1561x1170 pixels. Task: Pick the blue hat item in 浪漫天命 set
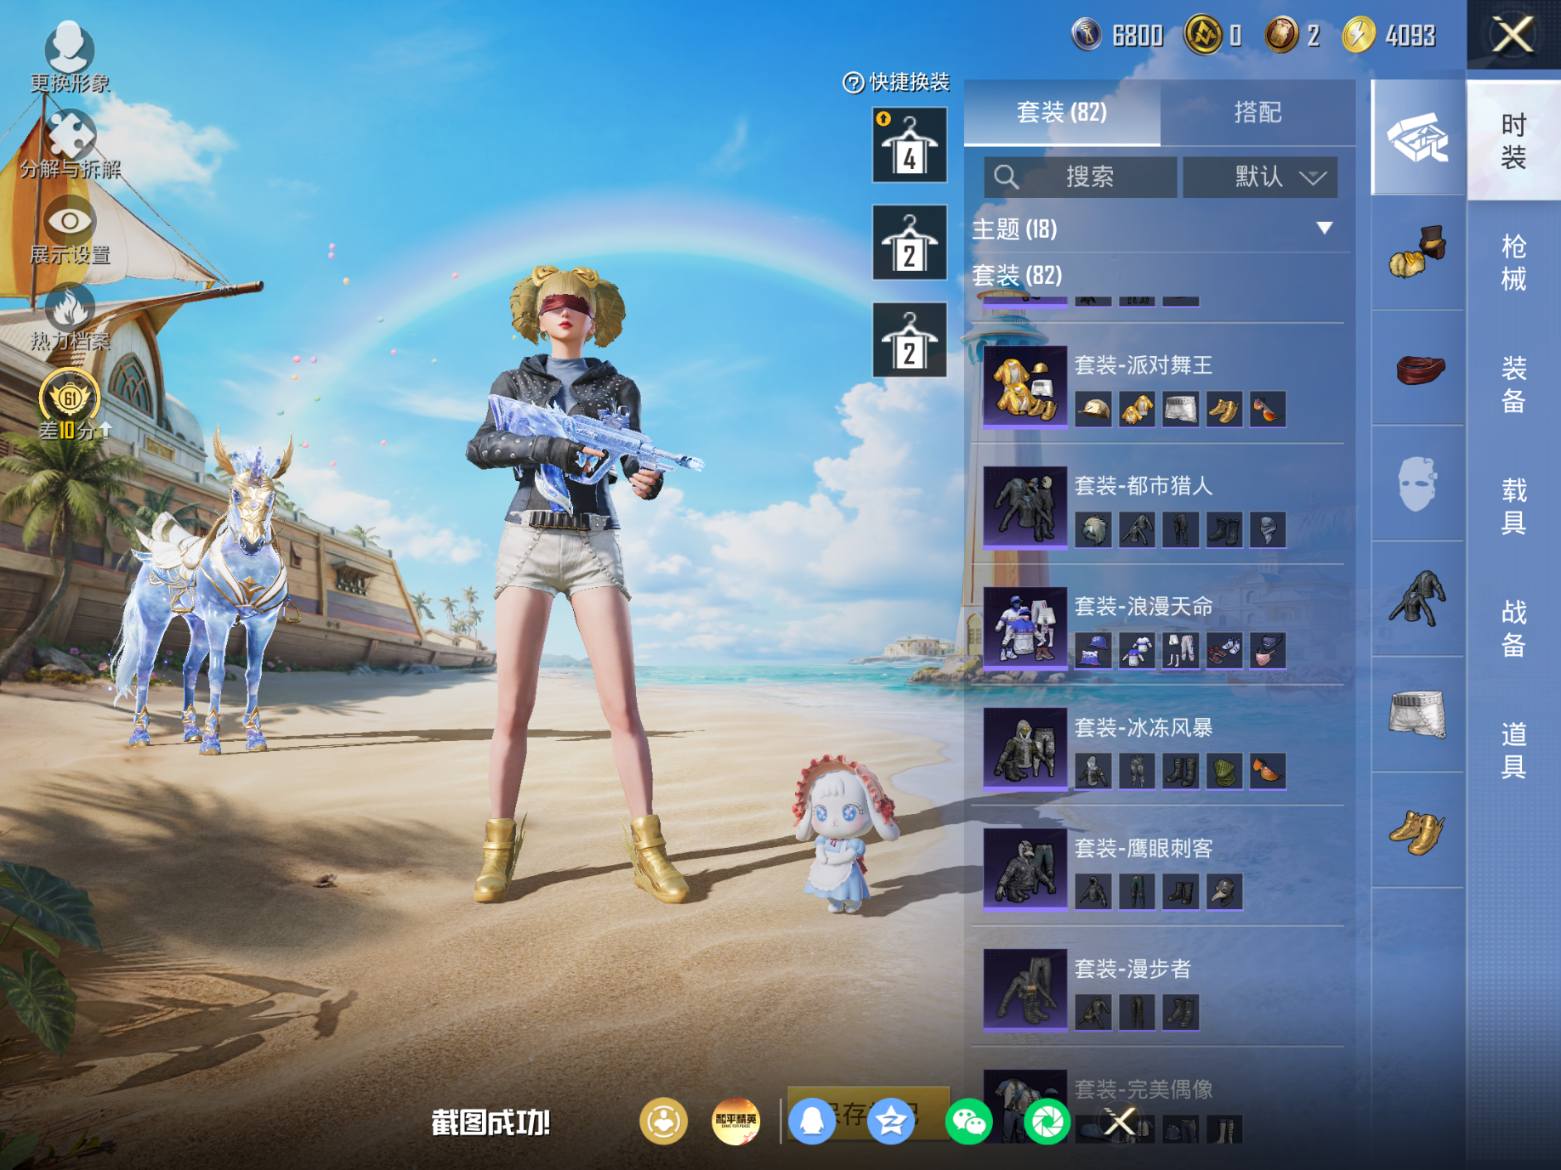[1093, 651]
